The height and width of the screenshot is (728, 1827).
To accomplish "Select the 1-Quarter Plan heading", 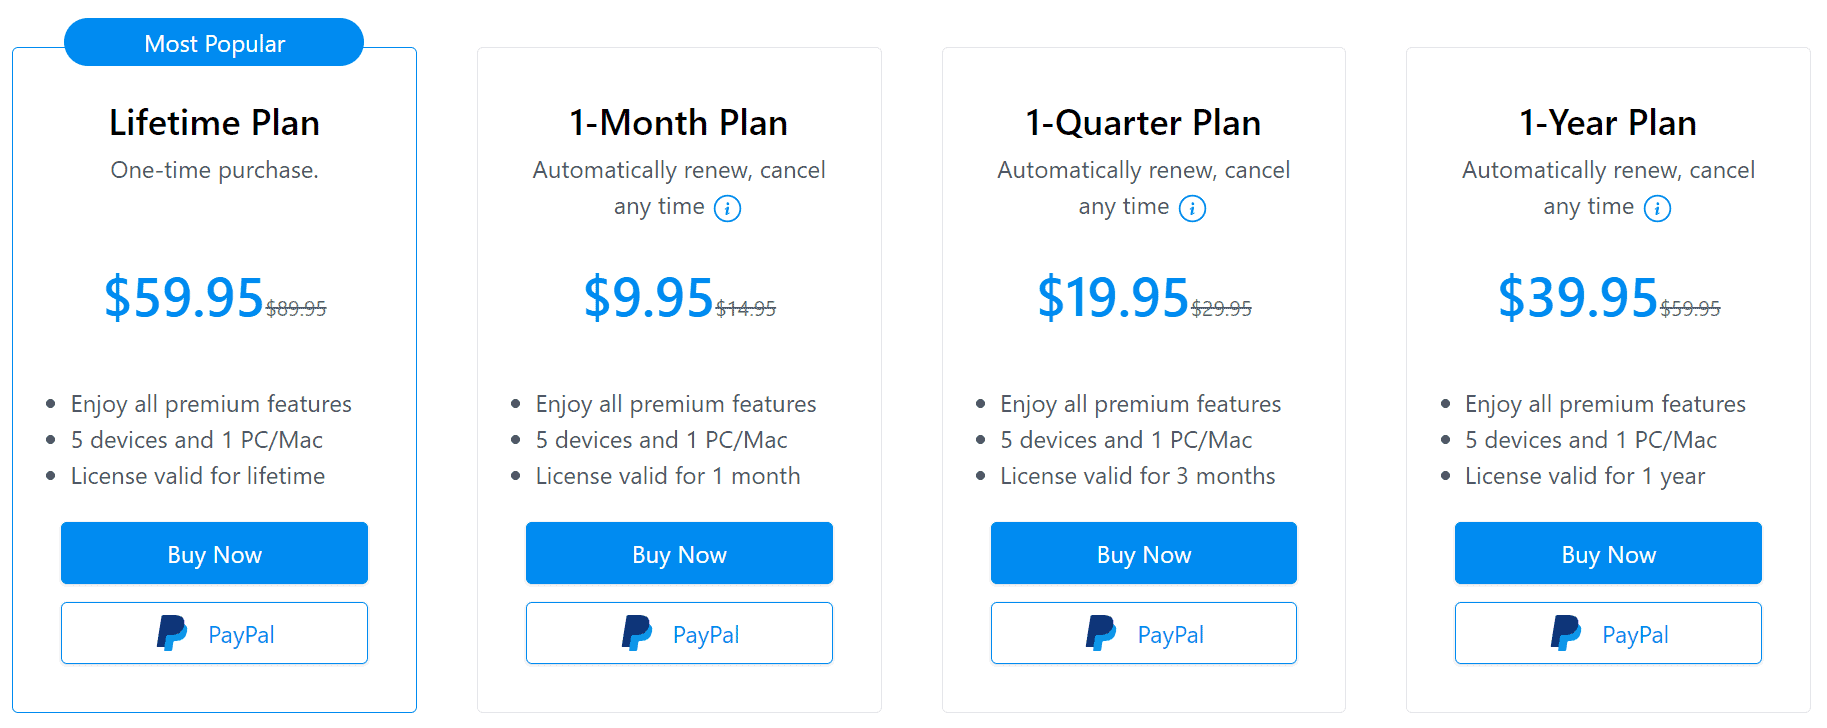I will coord(1143,122).
